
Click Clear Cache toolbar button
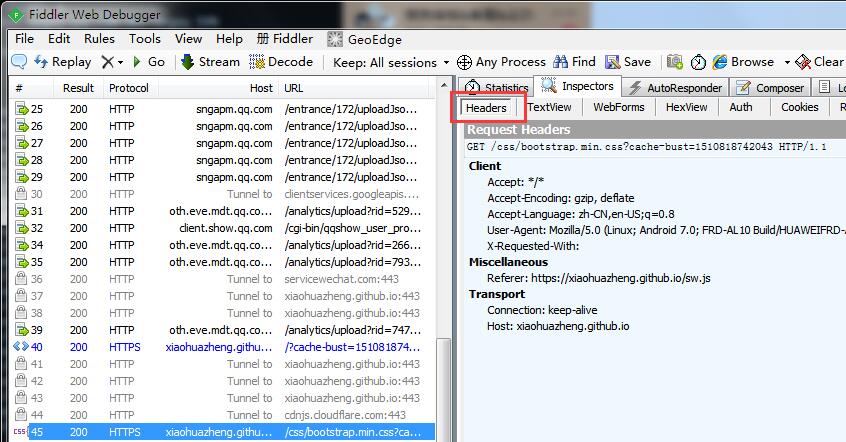coord(820,62)
